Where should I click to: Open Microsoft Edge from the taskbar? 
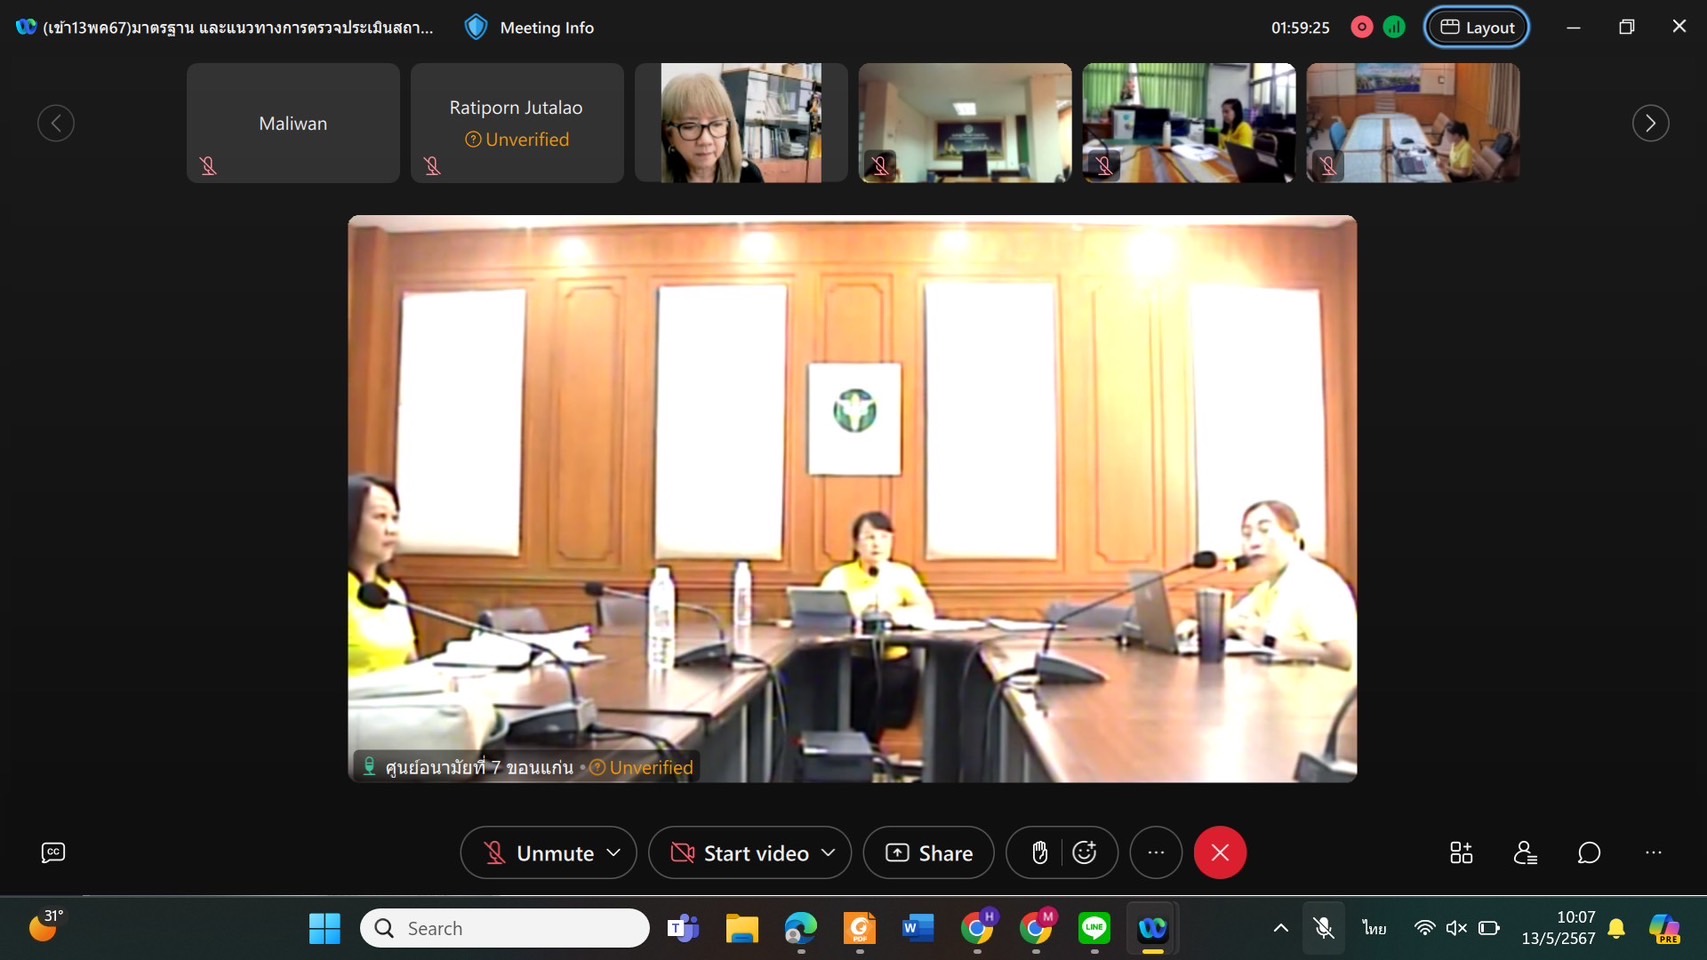tap(801, 928)
